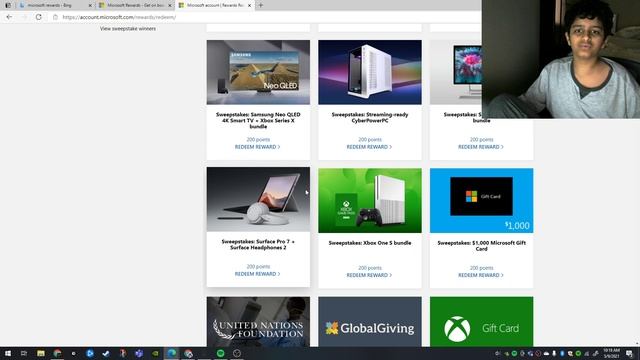Launch Google Chrome from the taskbar

57,353
